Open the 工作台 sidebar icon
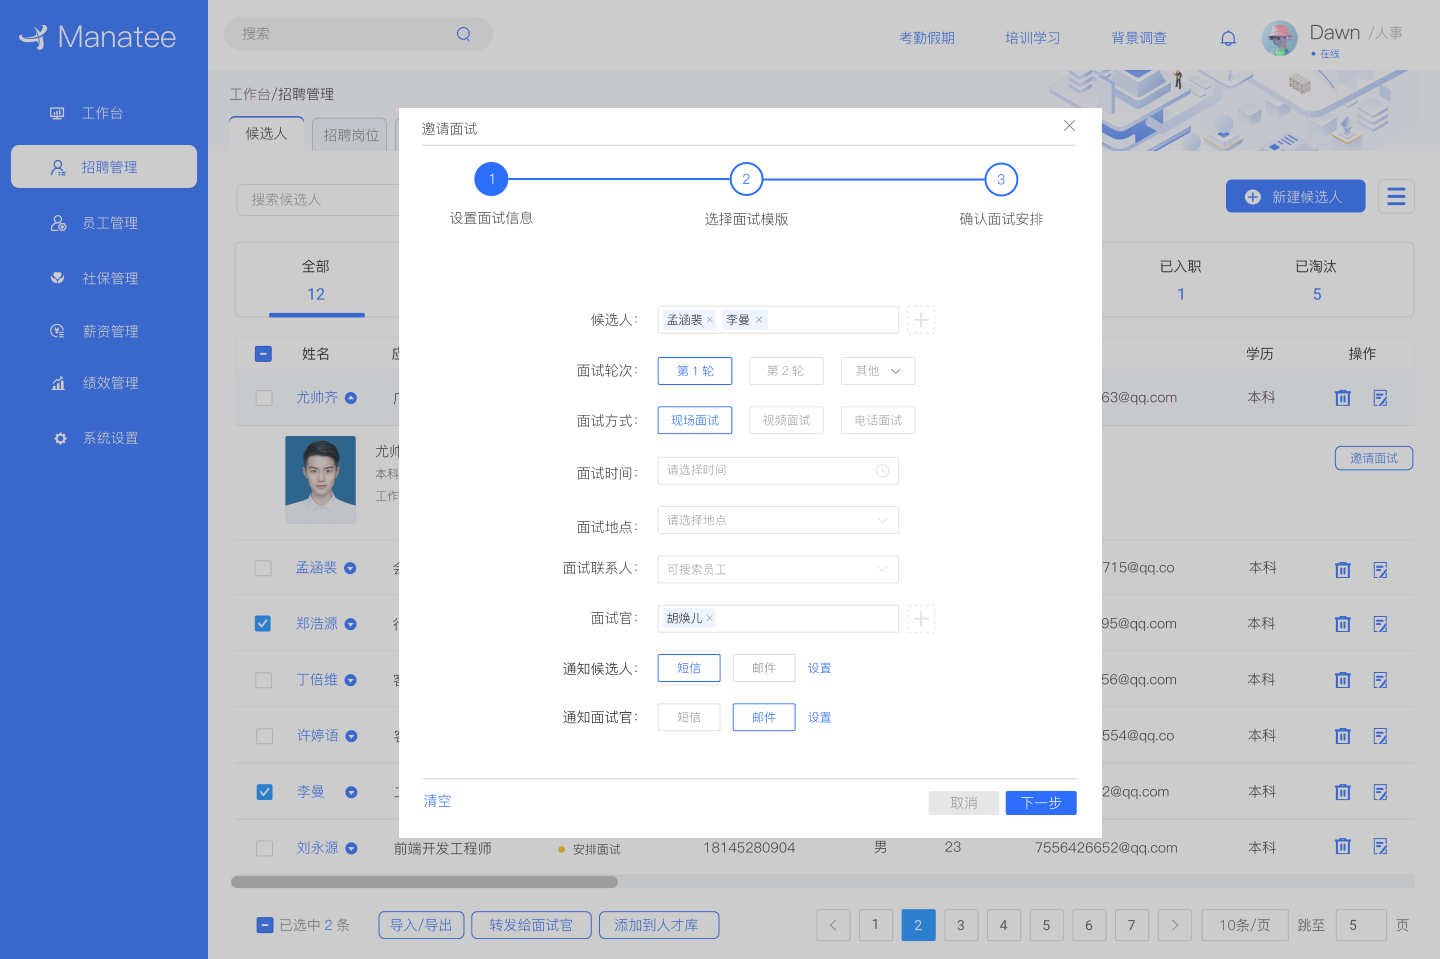Screen dimensions: 1440x959 pos(57,113)
